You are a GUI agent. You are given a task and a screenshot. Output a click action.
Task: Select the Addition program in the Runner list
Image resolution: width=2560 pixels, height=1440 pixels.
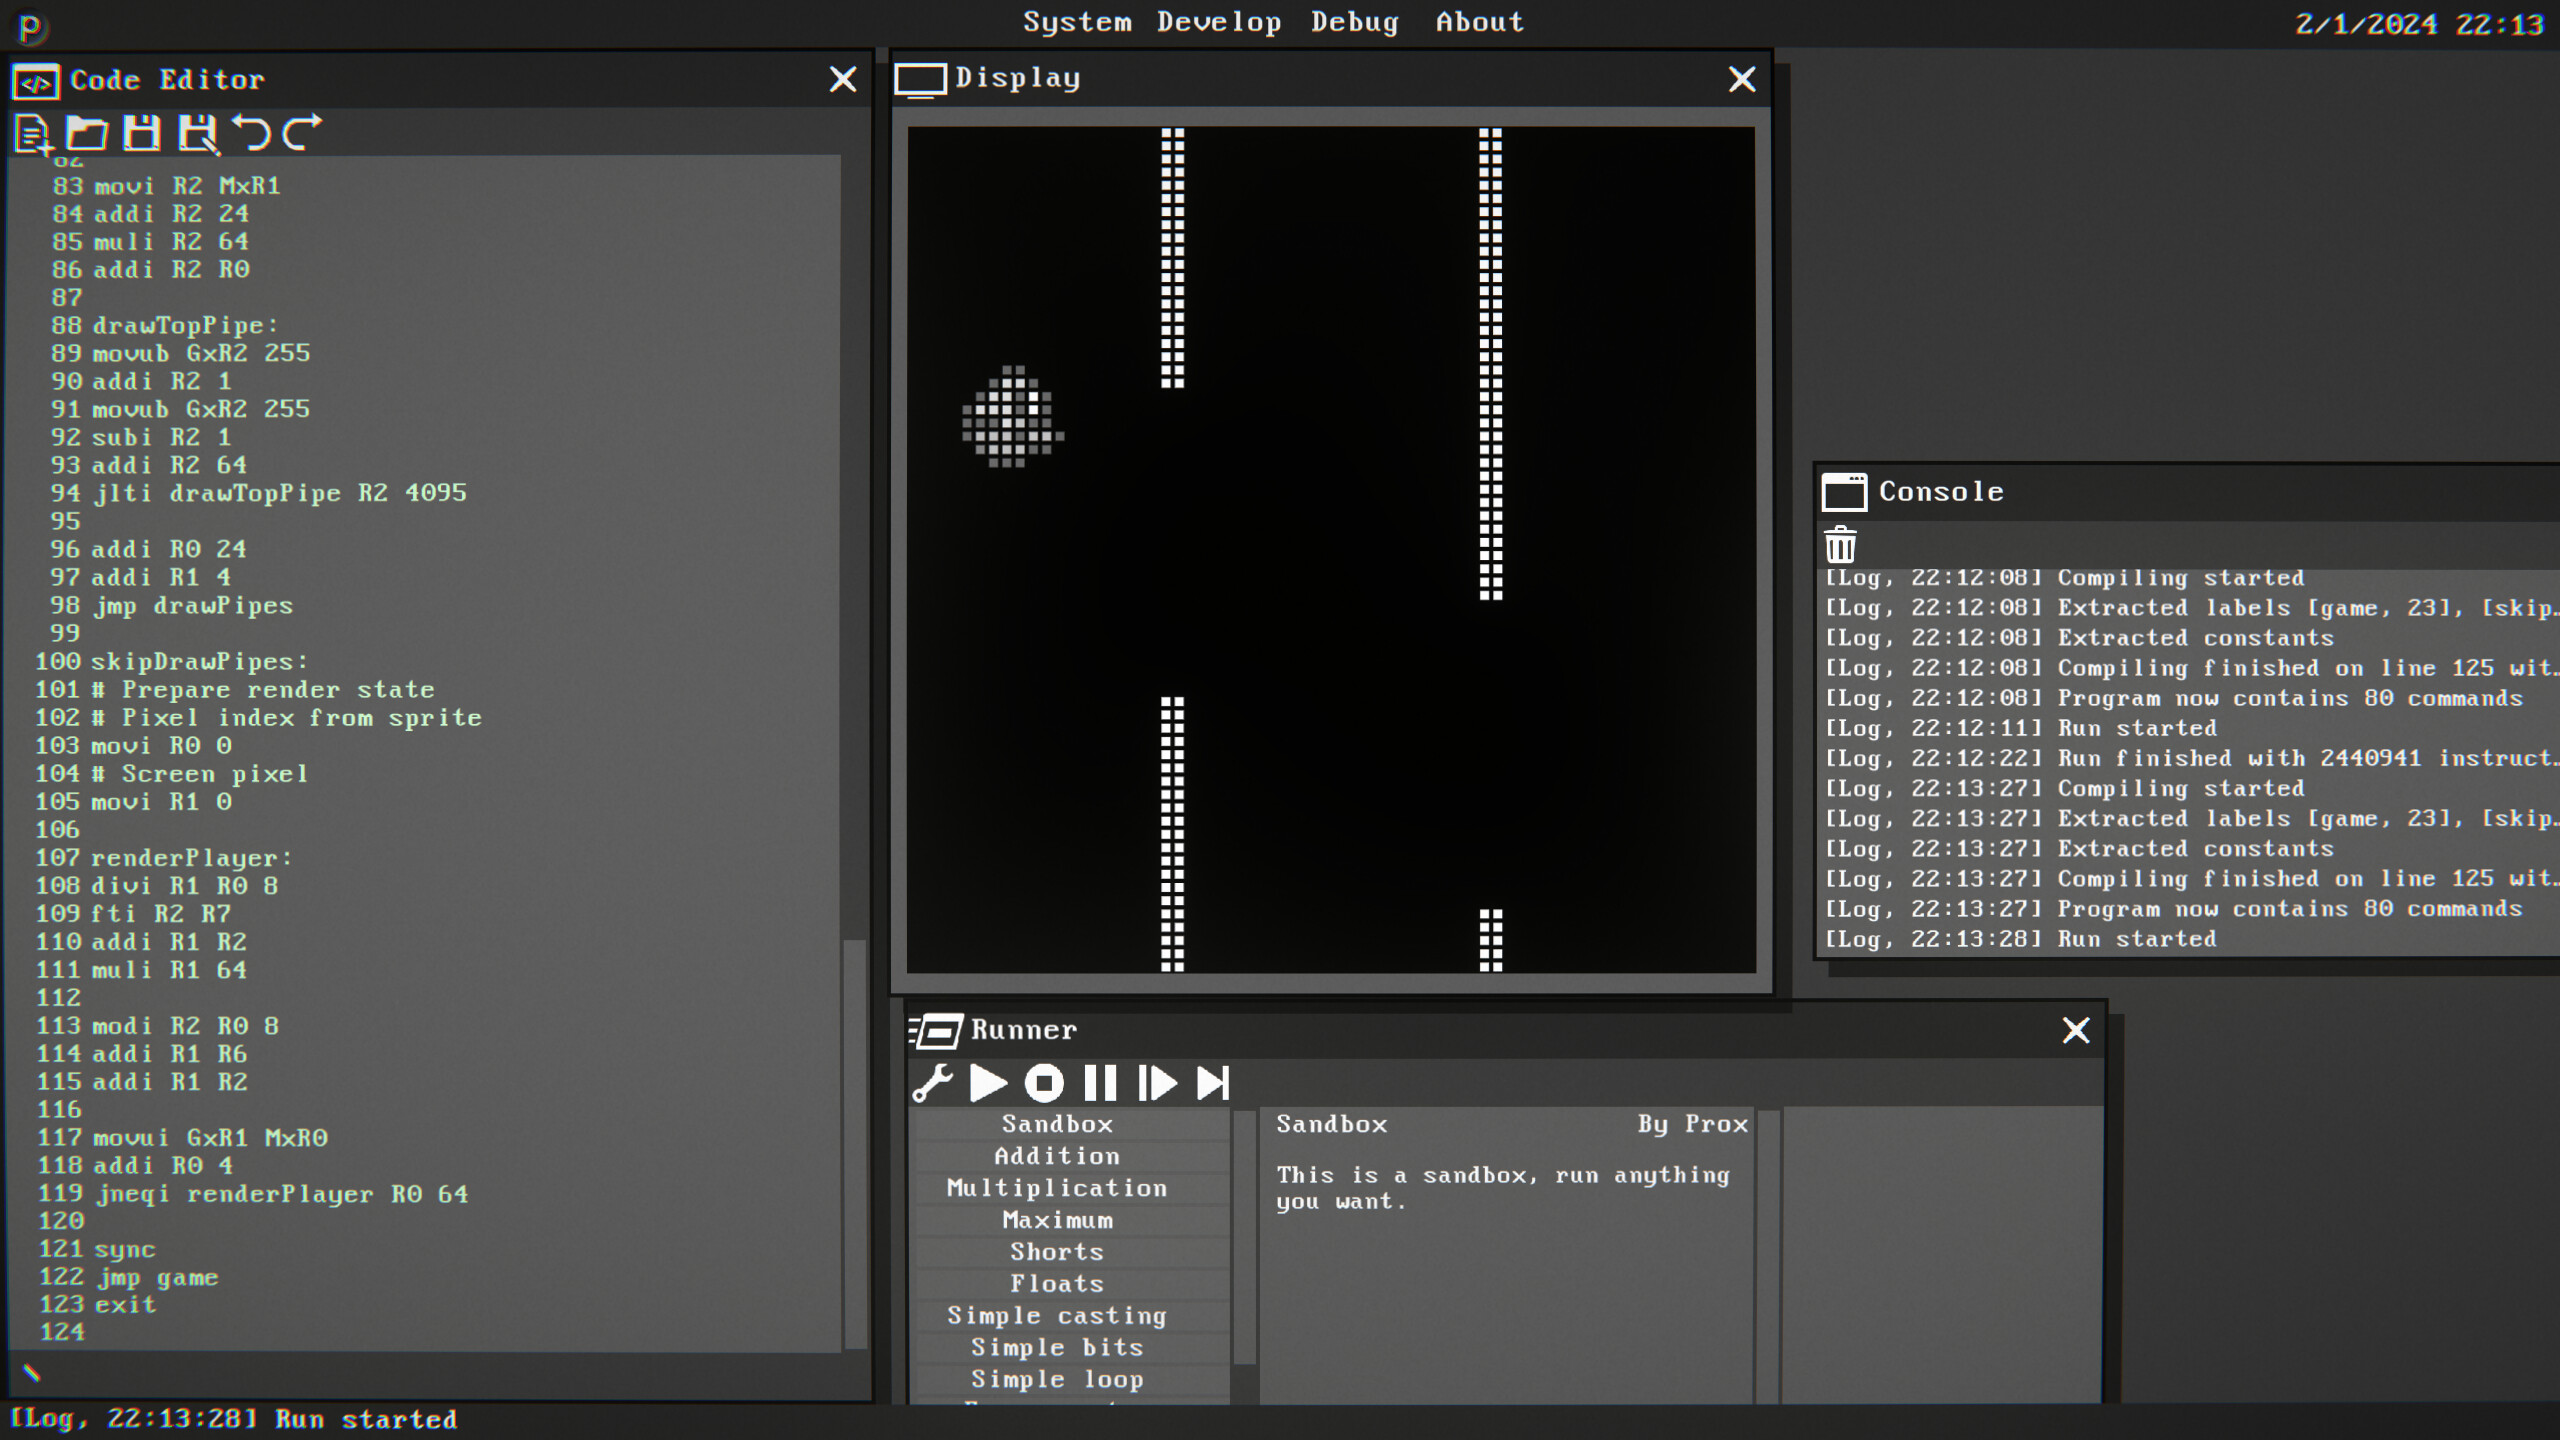tap(1057, 1155)
